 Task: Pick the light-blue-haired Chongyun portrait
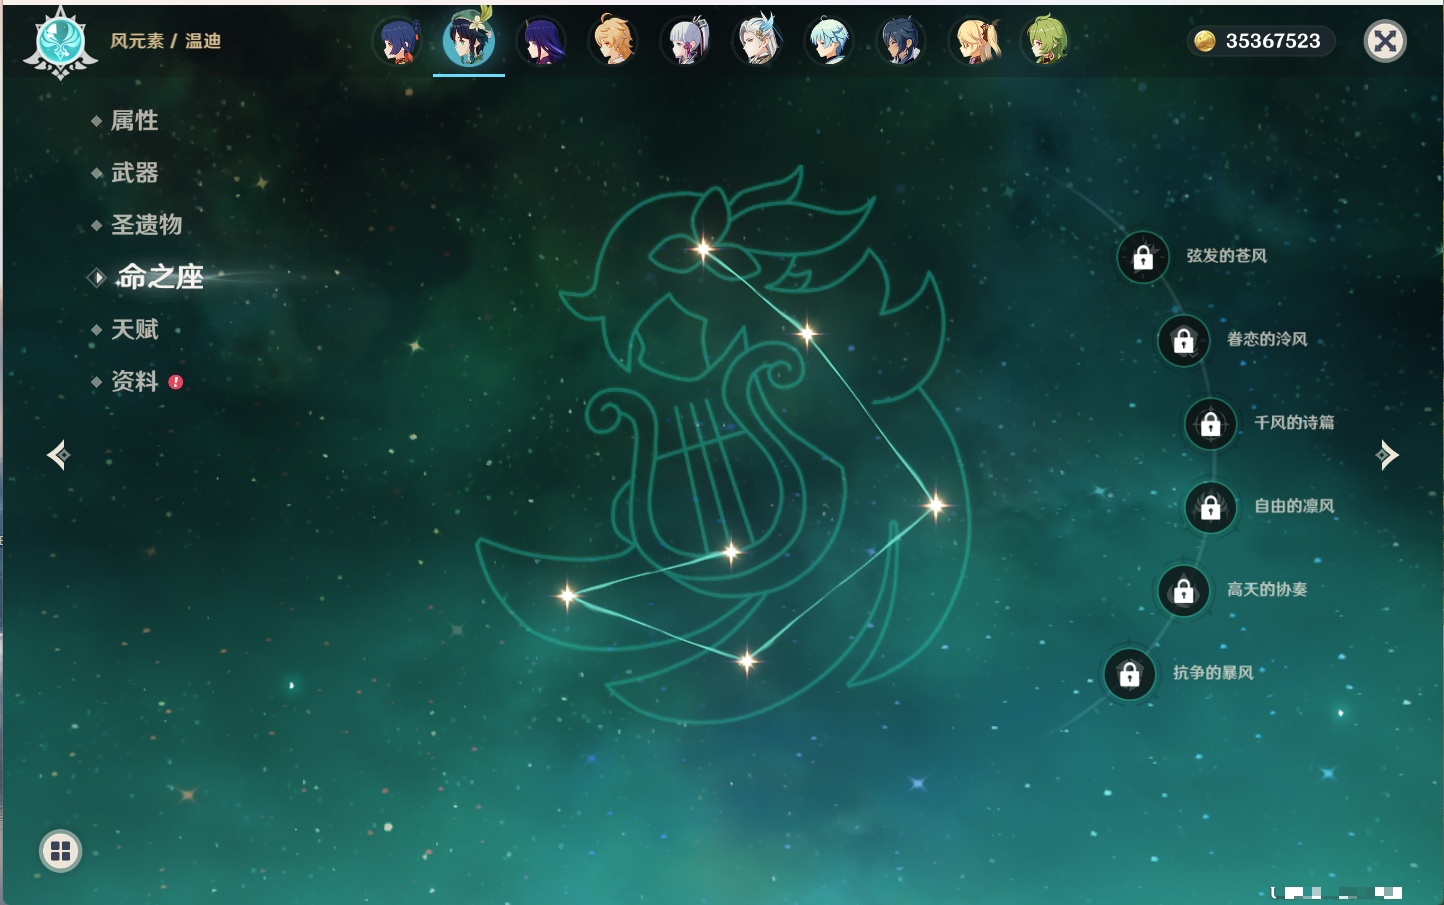click(x=829, y=42)
